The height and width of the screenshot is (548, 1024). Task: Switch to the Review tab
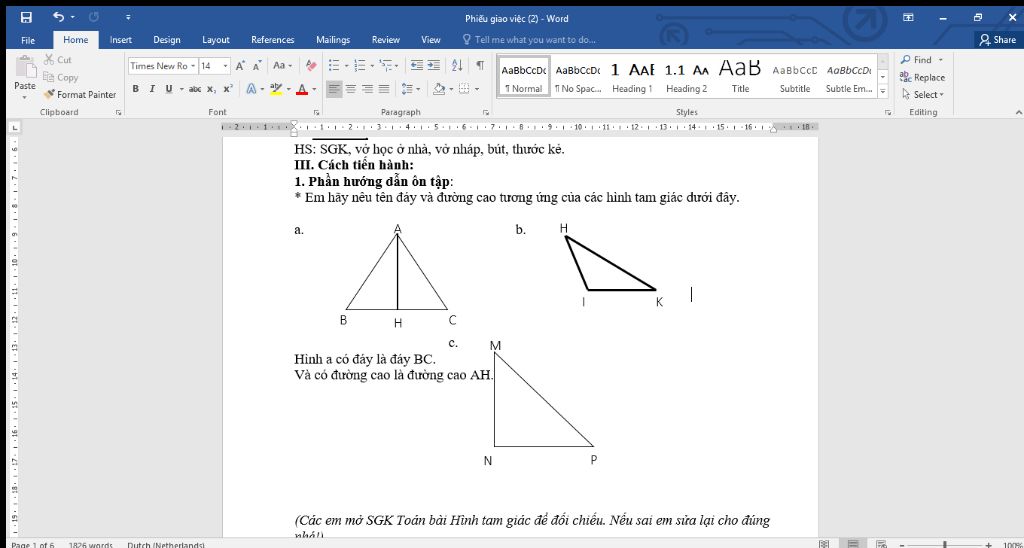pos(385,40)
